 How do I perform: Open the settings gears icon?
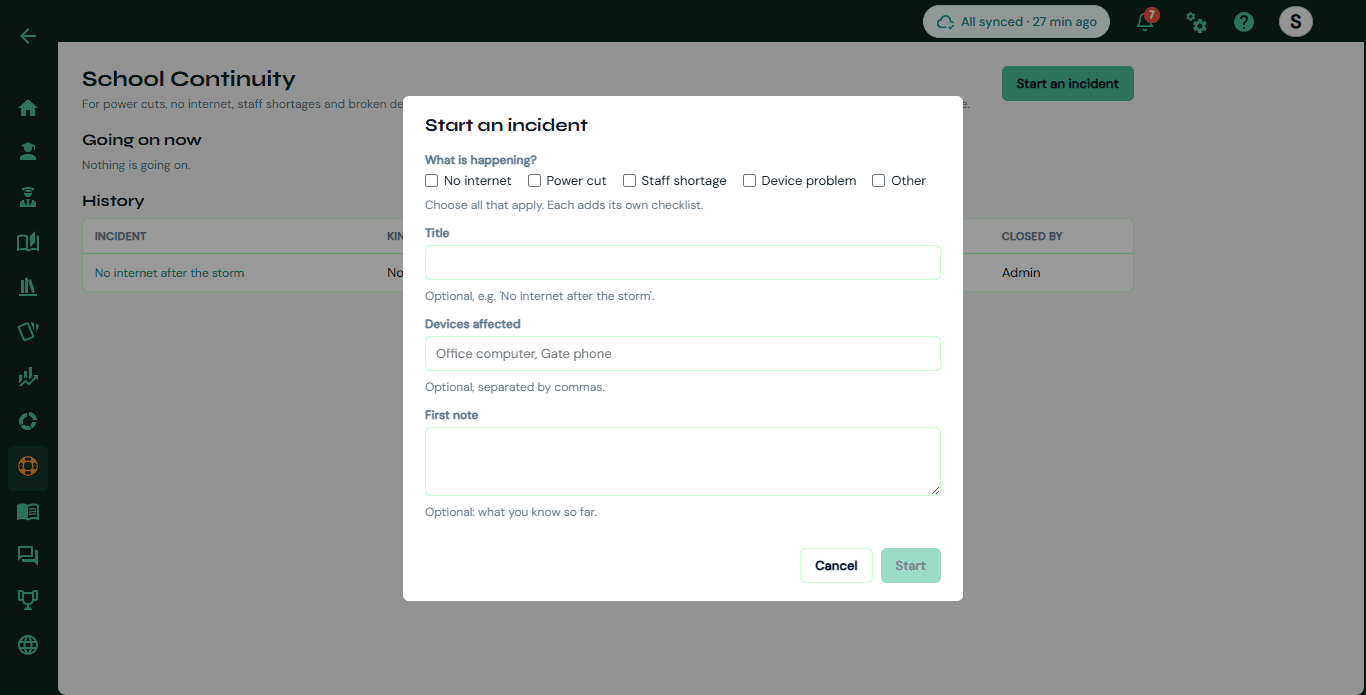click(x=1196, y=22)
